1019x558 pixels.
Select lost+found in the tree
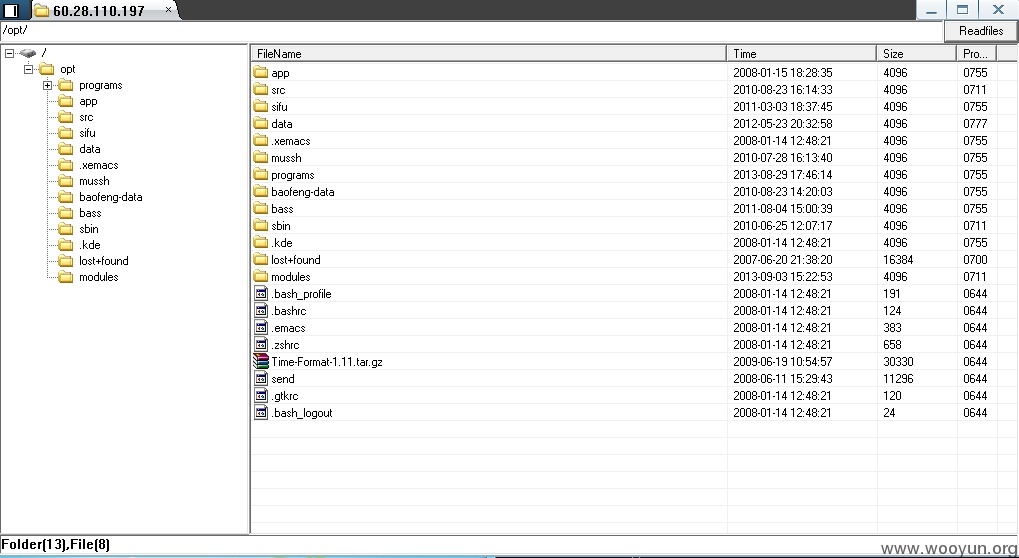click(103, 260)
